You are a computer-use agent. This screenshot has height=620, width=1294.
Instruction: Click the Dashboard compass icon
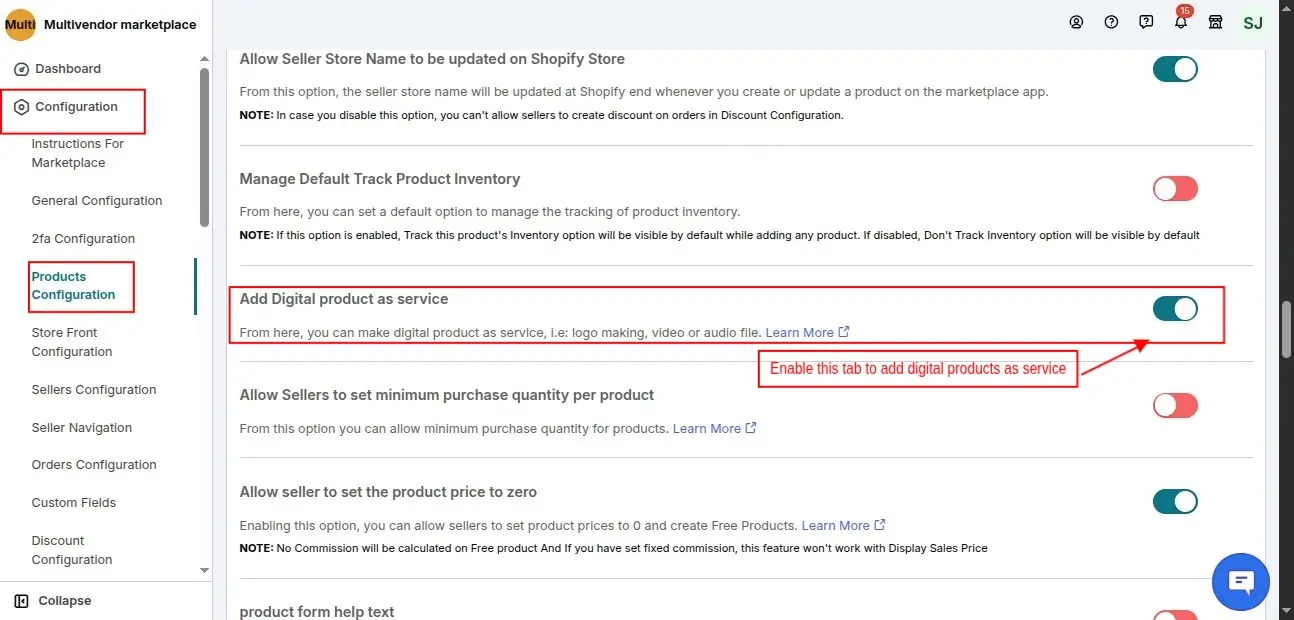(x=21, y=68)
